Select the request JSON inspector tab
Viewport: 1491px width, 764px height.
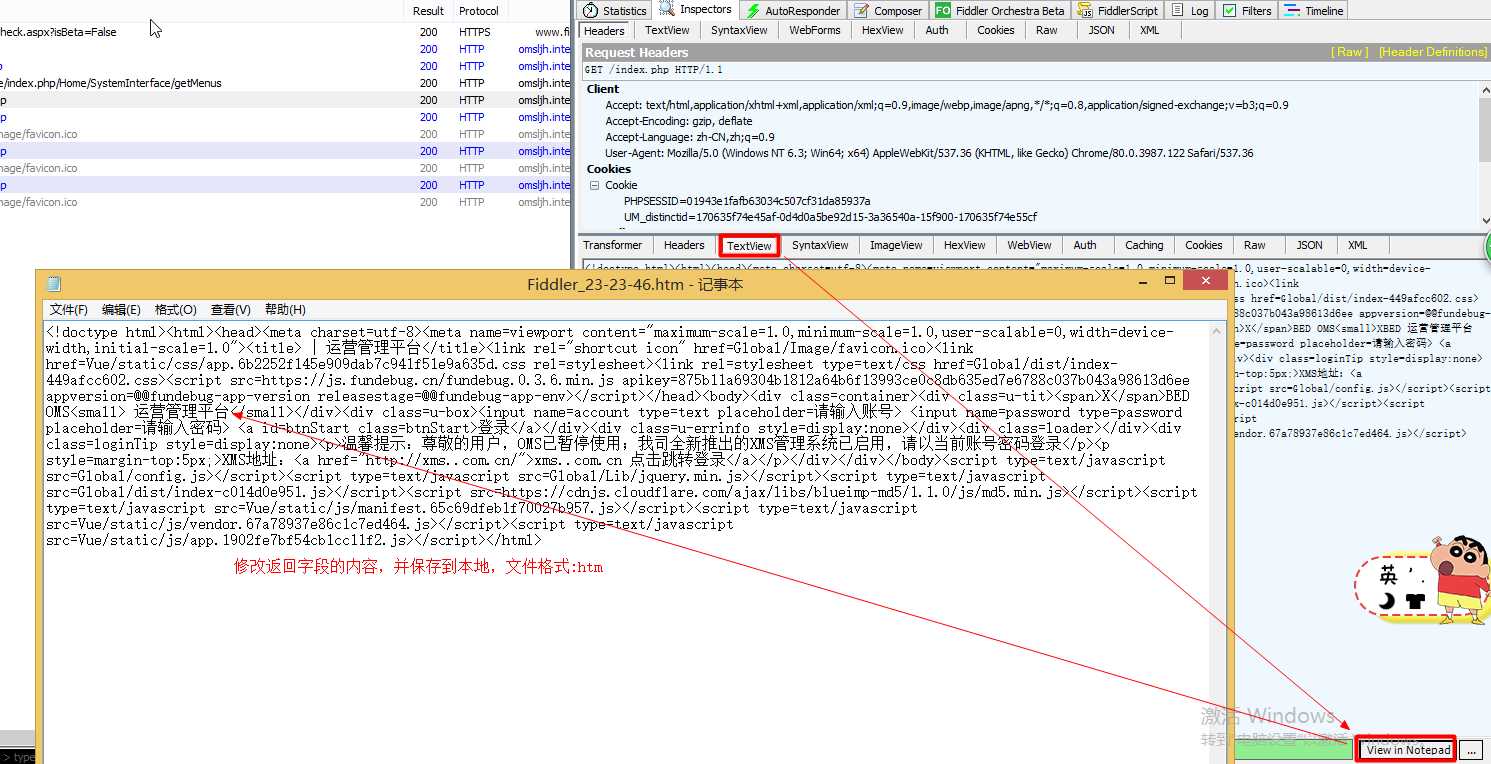tap(1101, 30)
